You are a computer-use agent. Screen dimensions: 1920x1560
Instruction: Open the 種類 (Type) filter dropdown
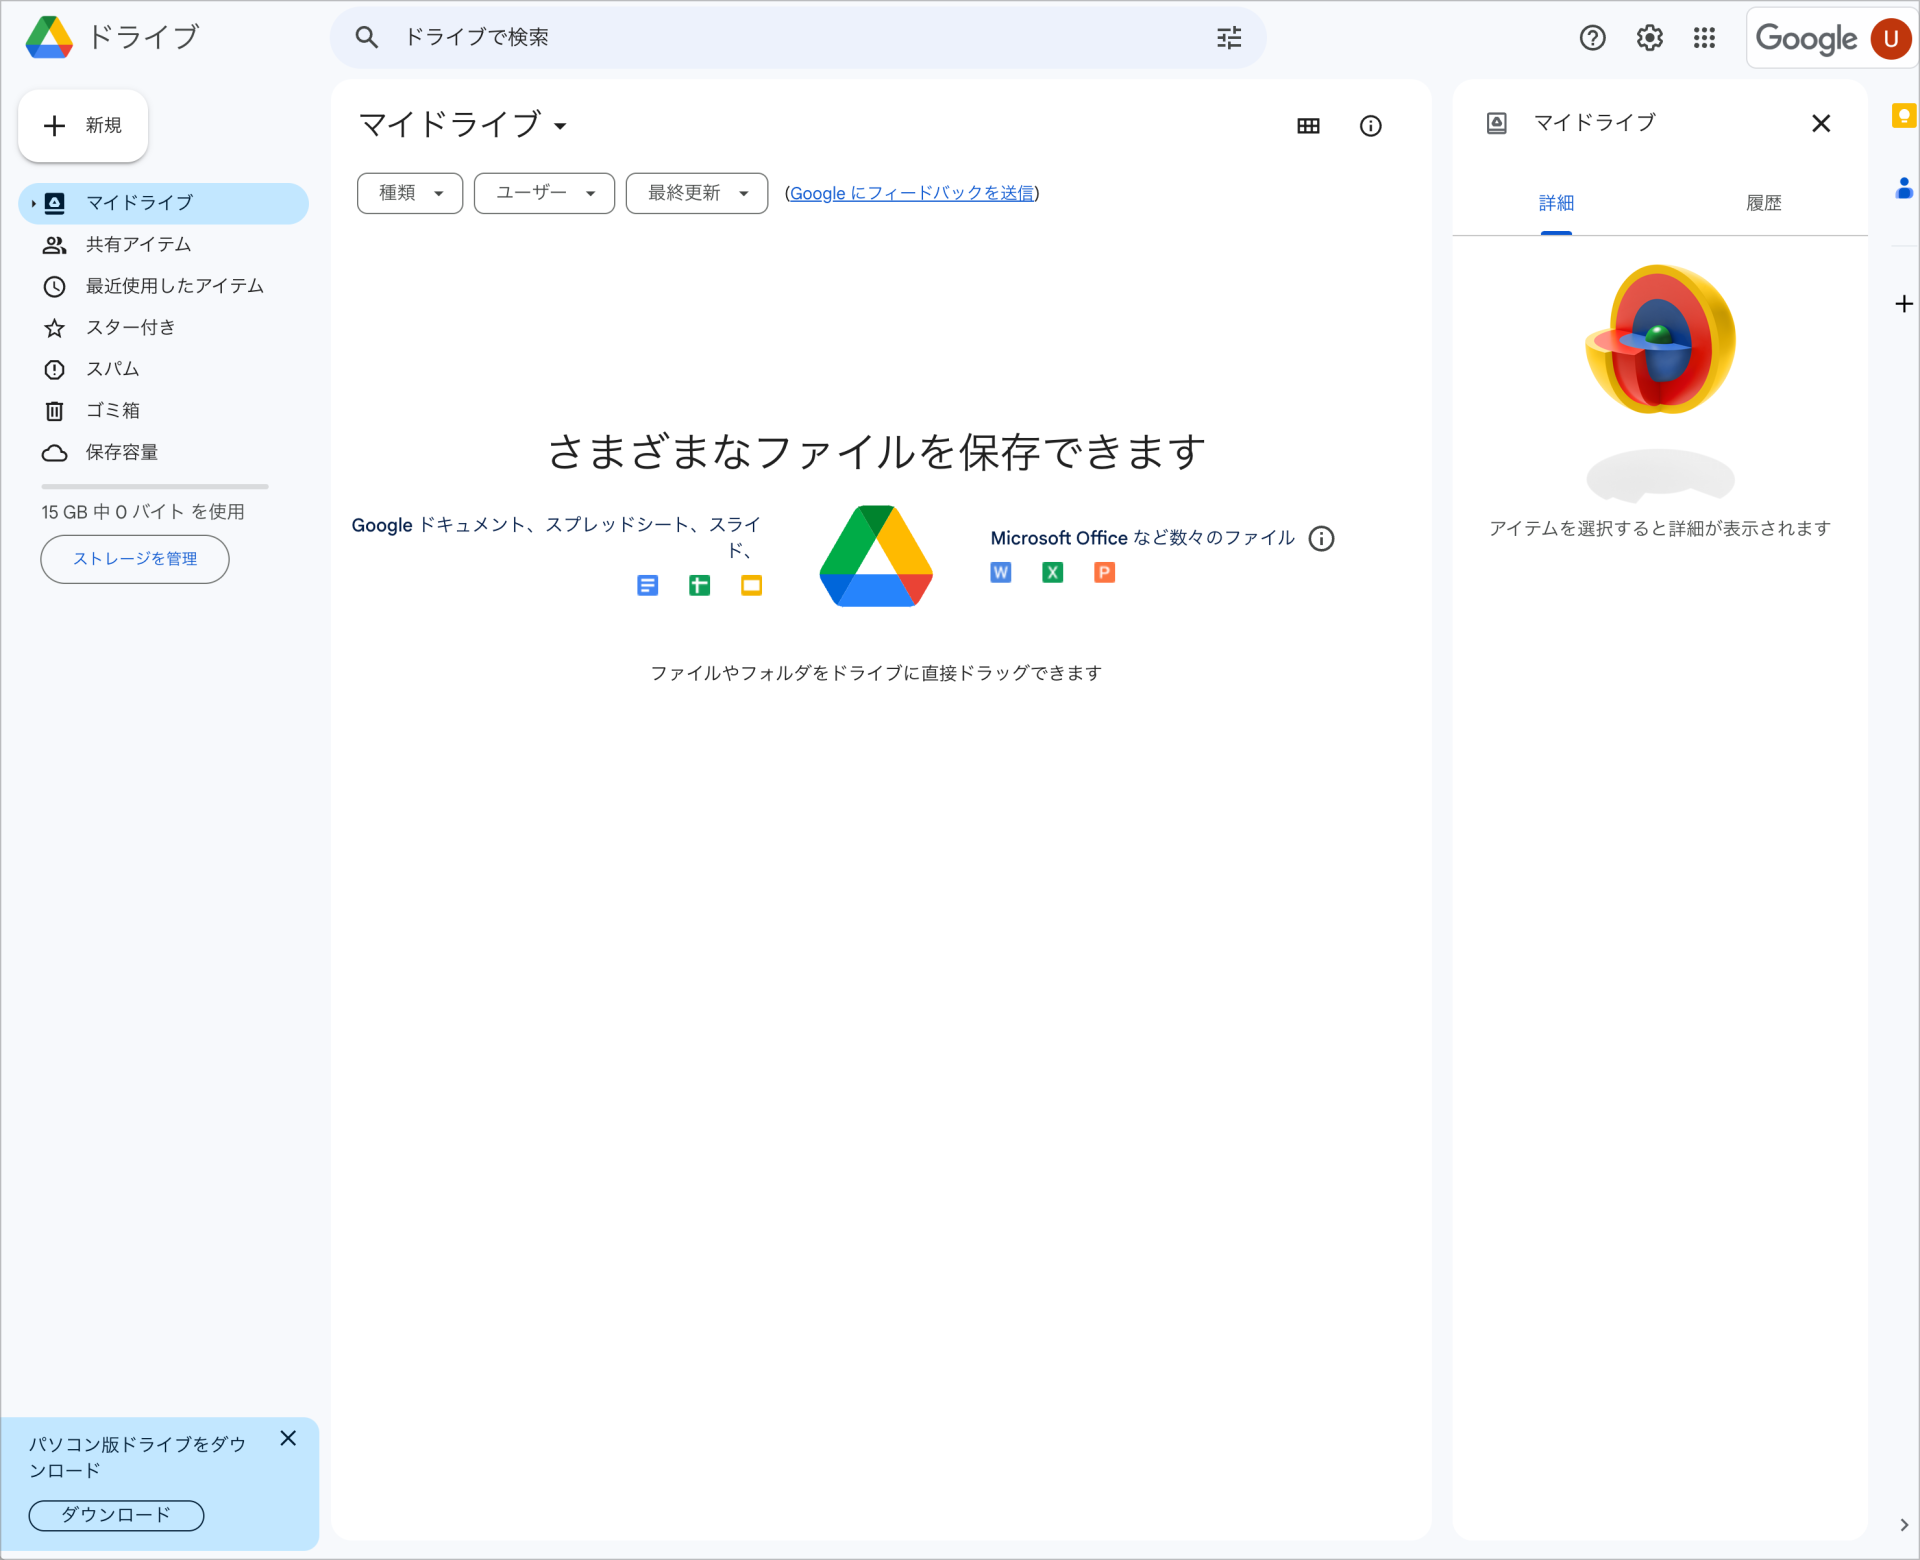click(409, 193)
